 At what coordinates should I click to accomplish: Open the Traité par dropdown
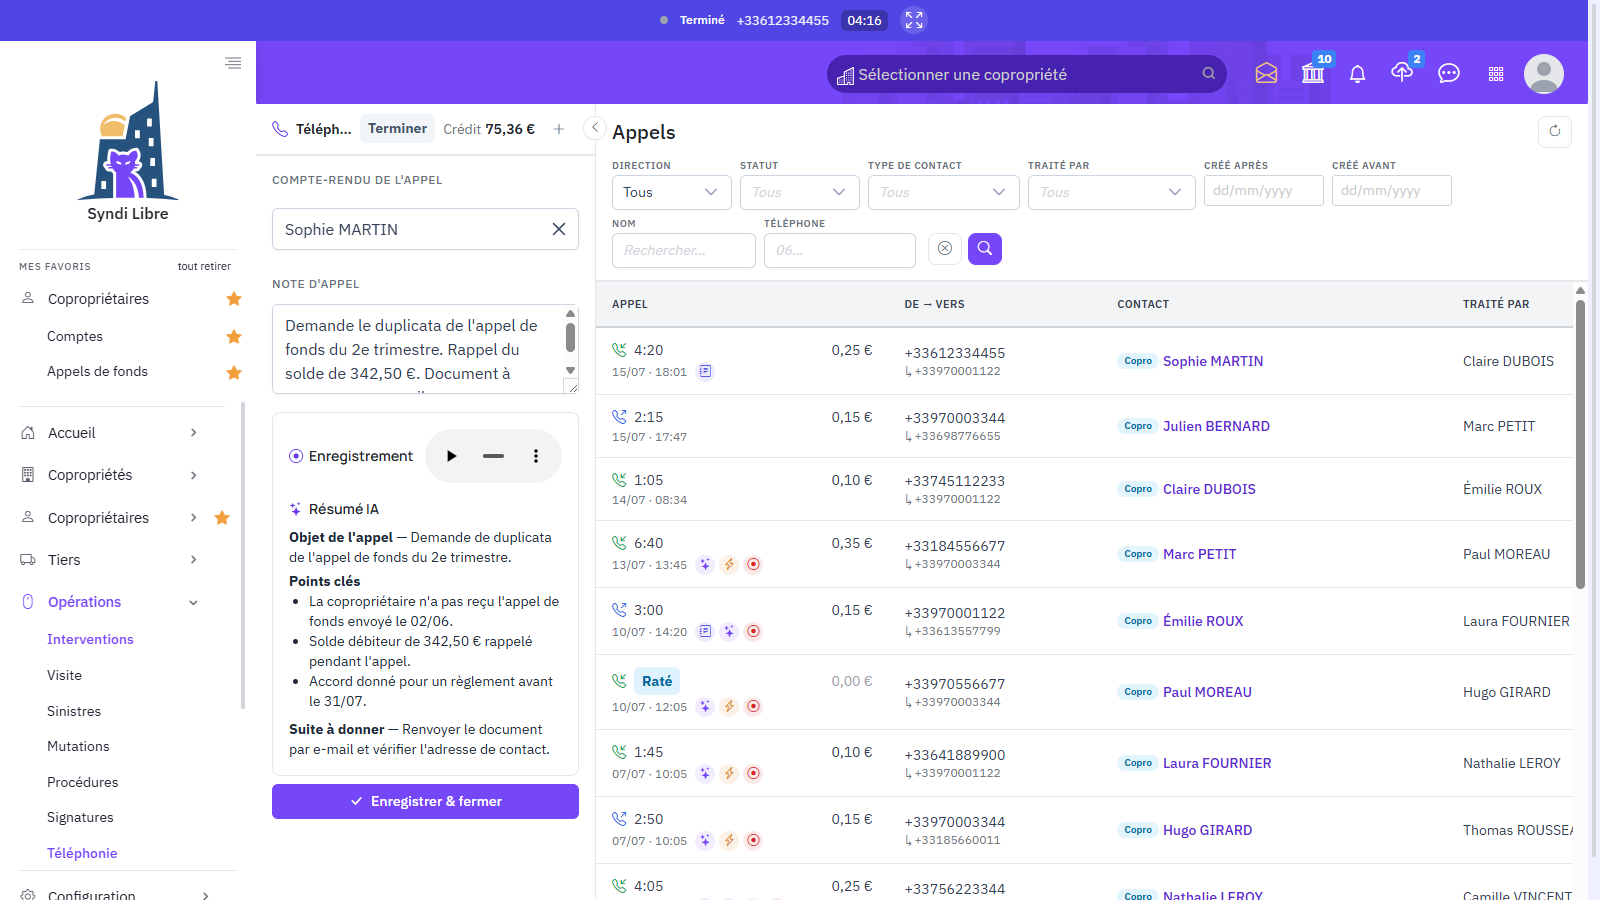pyautogui.click(x=1112, y=192)
